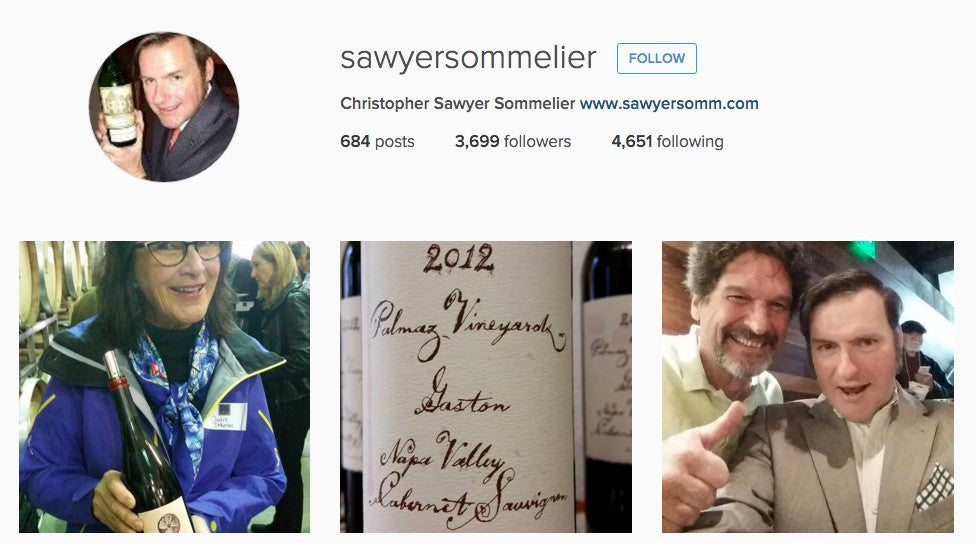Click the Napa Valley text on label
This screenshot has width=975, height=543.
point(443,456)
